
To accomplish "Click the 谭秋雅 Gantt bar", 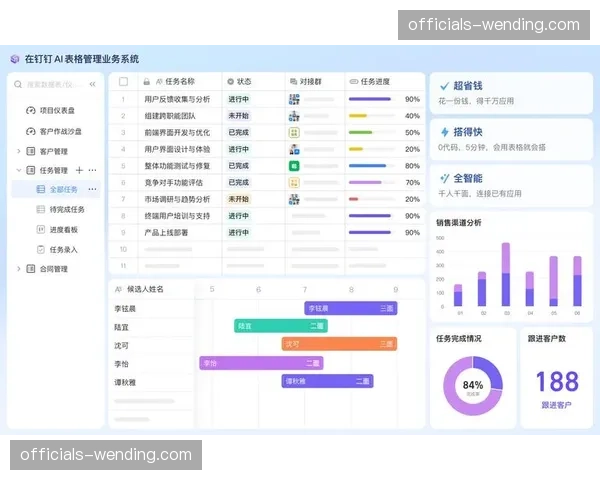I will click(327, 381).
